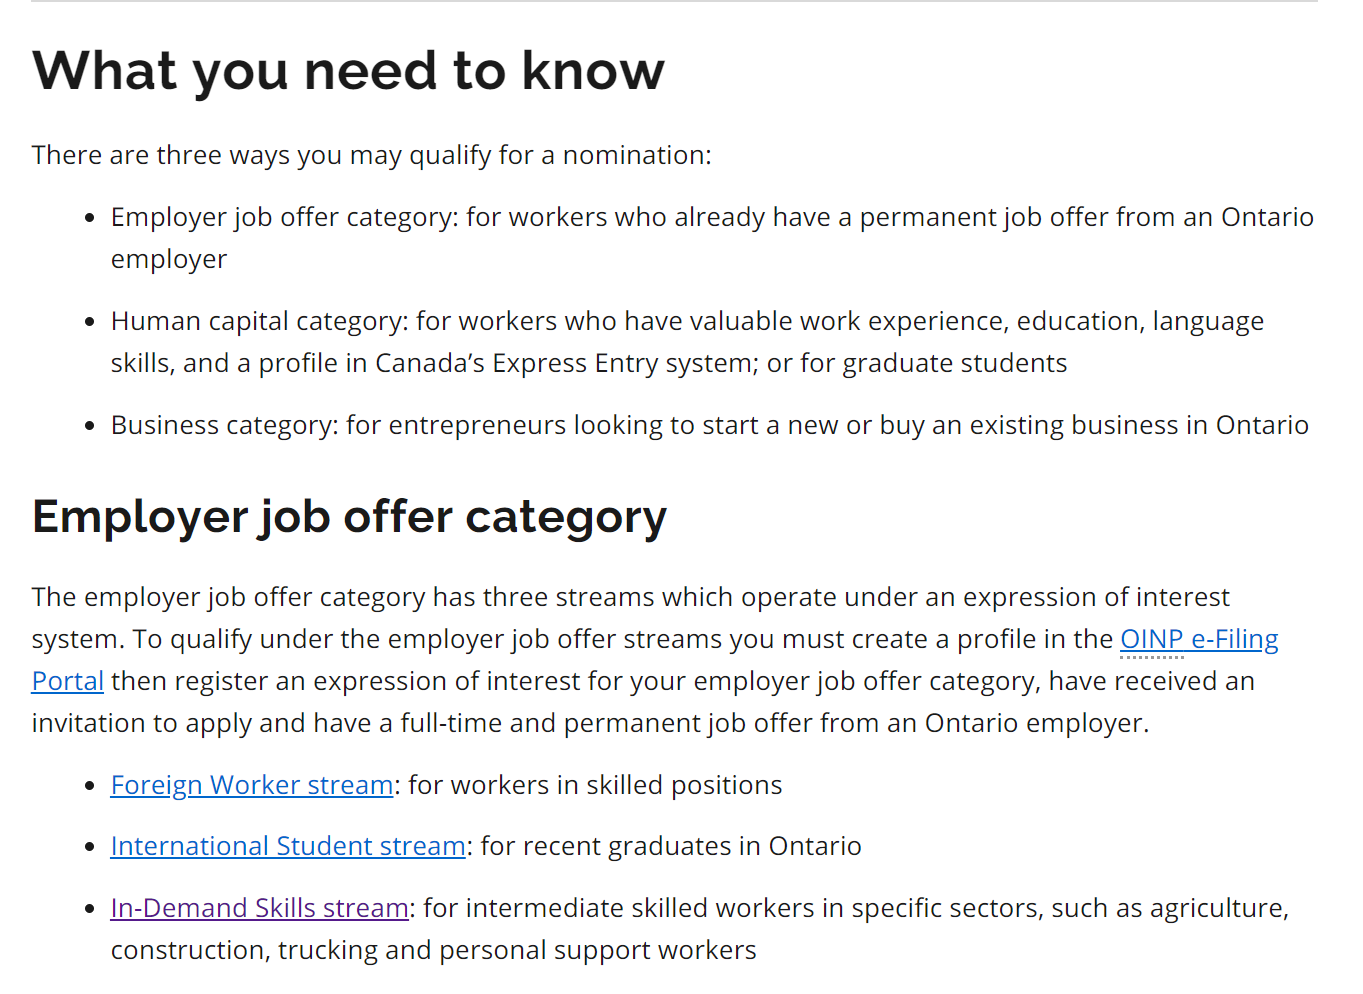Click the text "for workers in skilled positions"
This screenshot has height=994, width=1363.
click(x=595, y=785)
